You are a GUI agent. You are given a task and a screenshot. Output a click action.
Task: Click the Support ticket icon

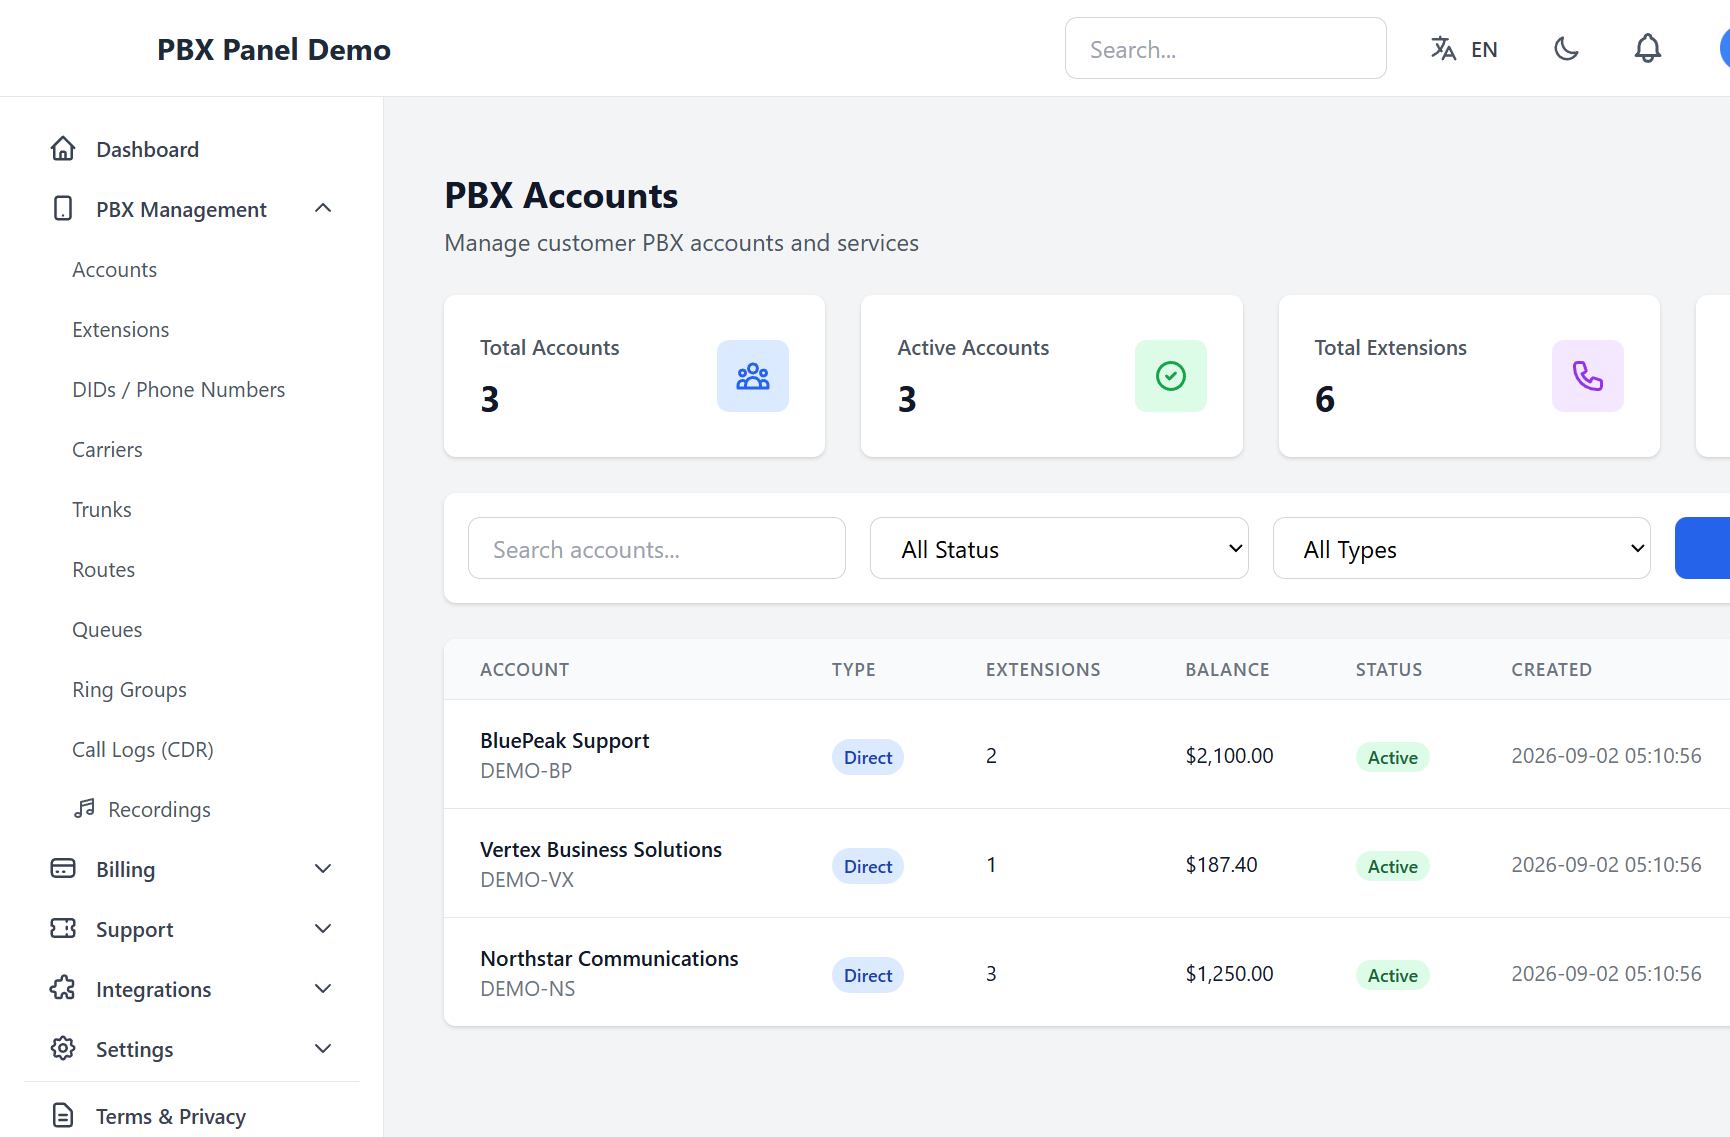pyautogui.click(x=63, y=928)
